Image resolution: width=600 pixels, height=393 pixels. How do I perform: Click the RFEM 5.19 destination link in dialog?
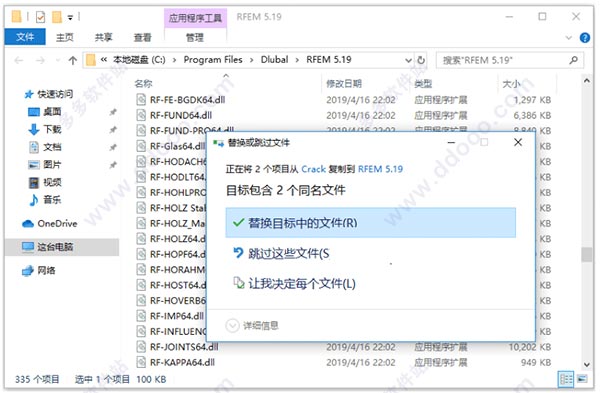(x=380, y=169)
